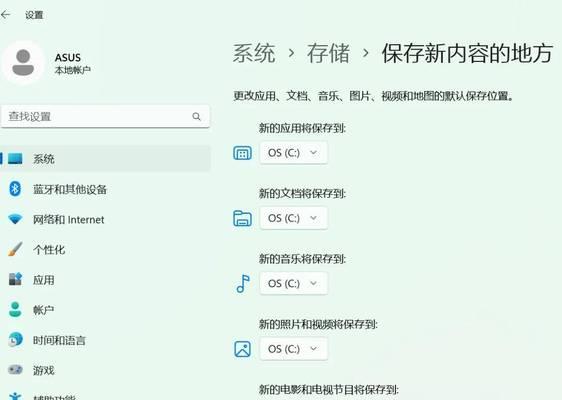Viewport: 562px width, 400px height.
Task: Click the search magnifier icon
Action: [x=196, y=116]
